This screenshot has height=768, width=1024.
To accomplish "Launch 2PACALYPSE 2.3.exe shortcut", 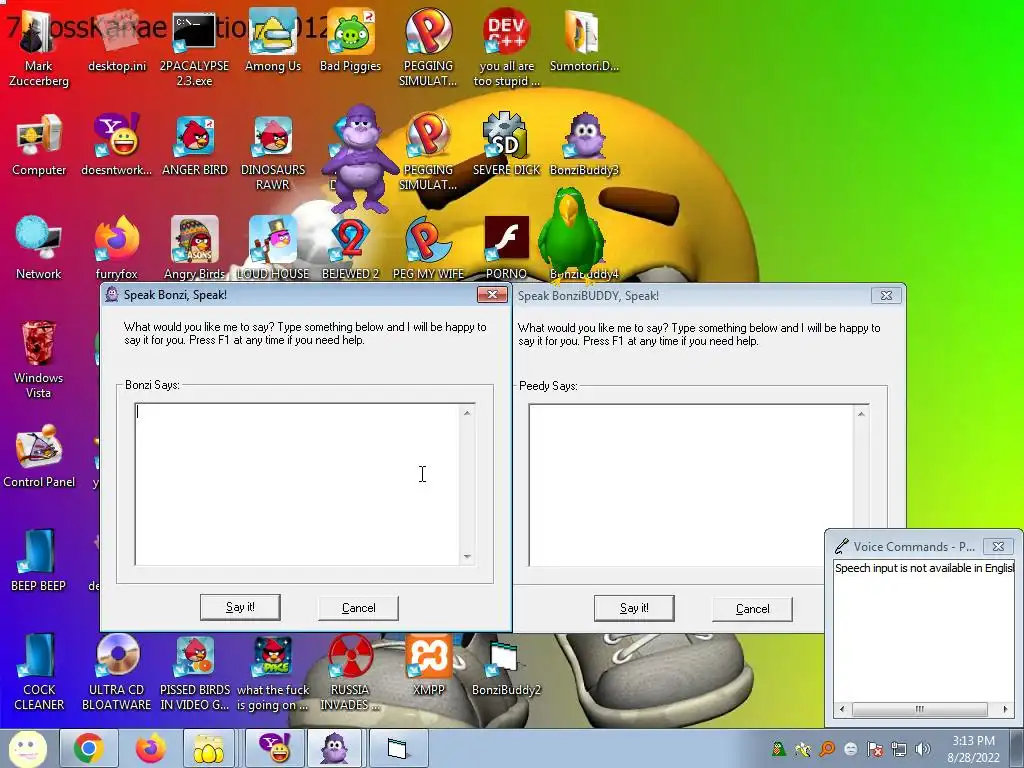I will point(194,49).
